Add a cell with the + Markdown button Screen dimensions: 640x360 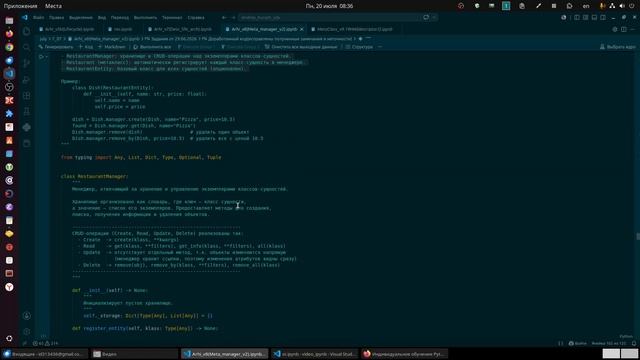tap(112, 47)
